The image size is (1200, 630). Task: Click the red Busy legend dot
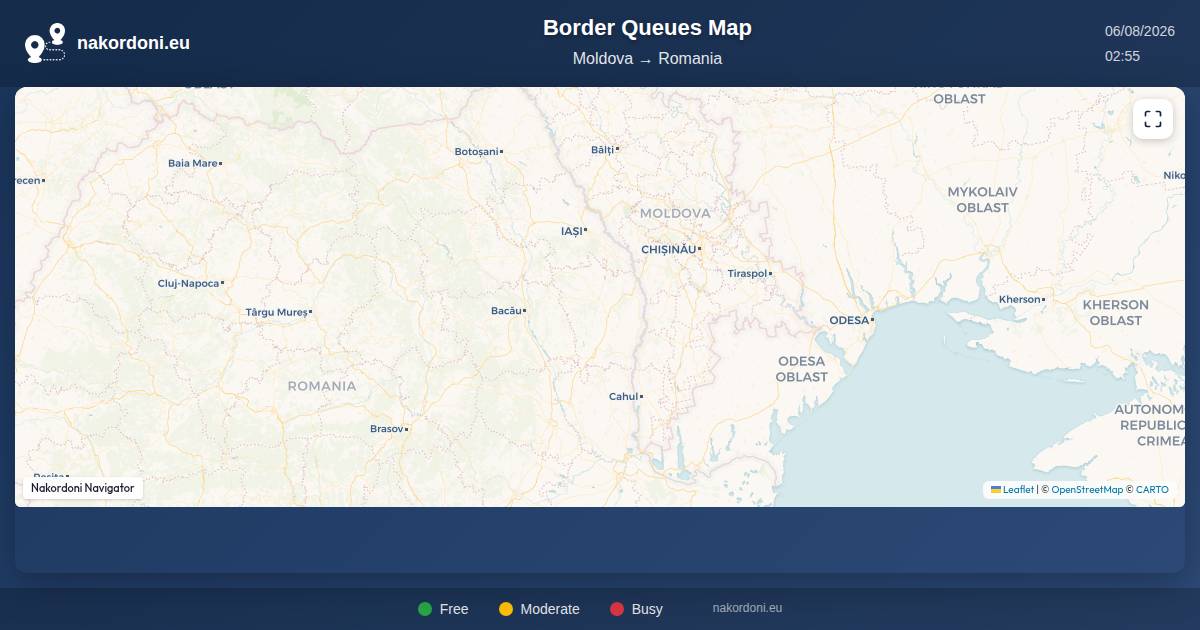click(617, 609)
